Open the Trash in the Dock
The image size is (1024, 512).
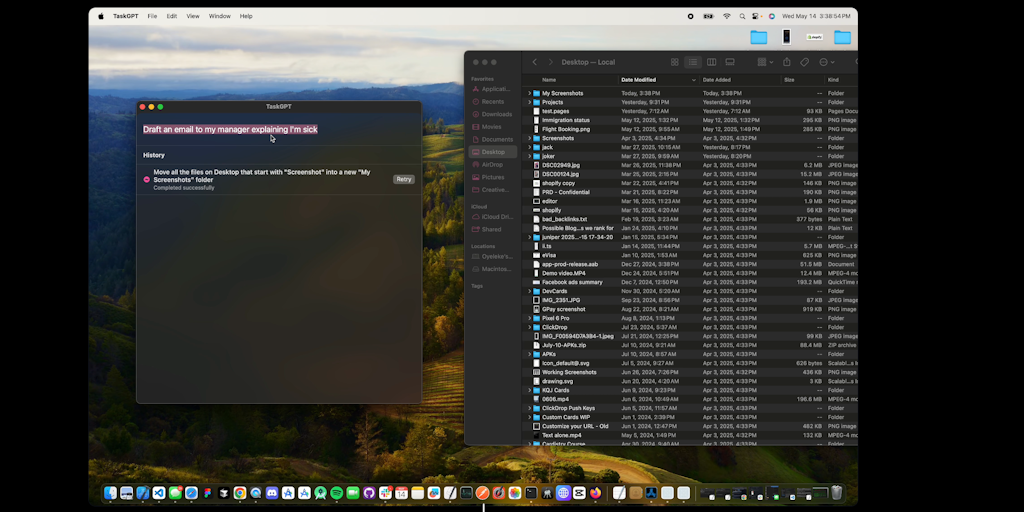(837, 493)
